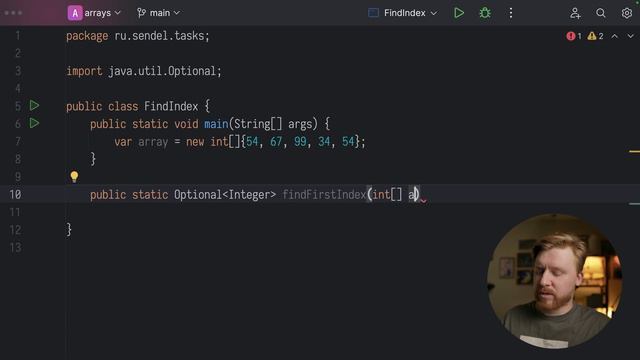Click the error count indicator

(x=574, y=36)
